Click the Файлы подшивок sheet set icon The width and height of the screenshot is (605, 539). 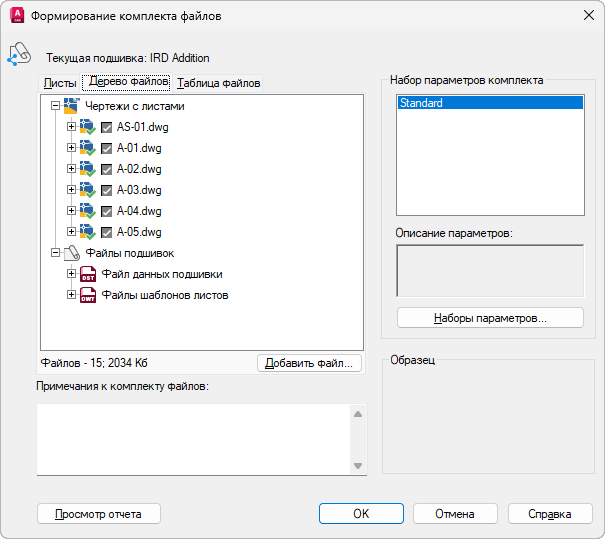pyautogui.click(x=72, y=253)
